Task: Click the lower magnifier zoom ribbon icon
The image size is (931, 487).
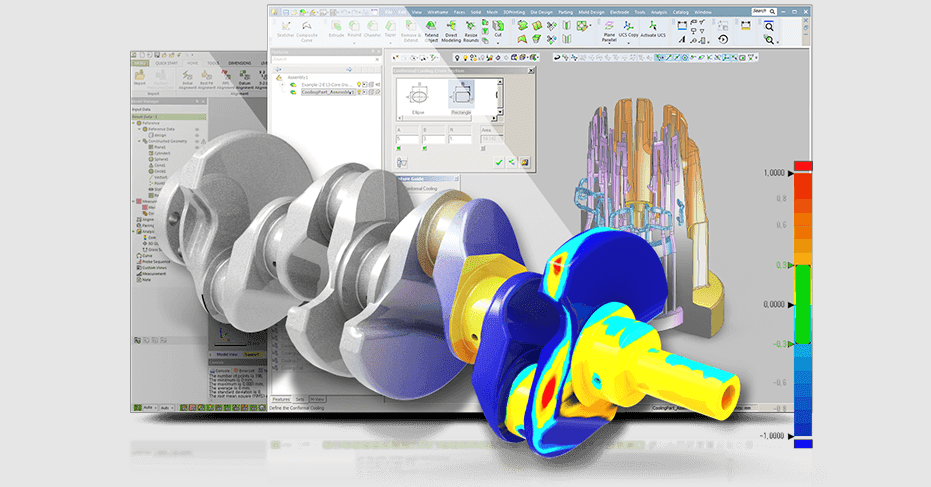Action: (769, 40)
